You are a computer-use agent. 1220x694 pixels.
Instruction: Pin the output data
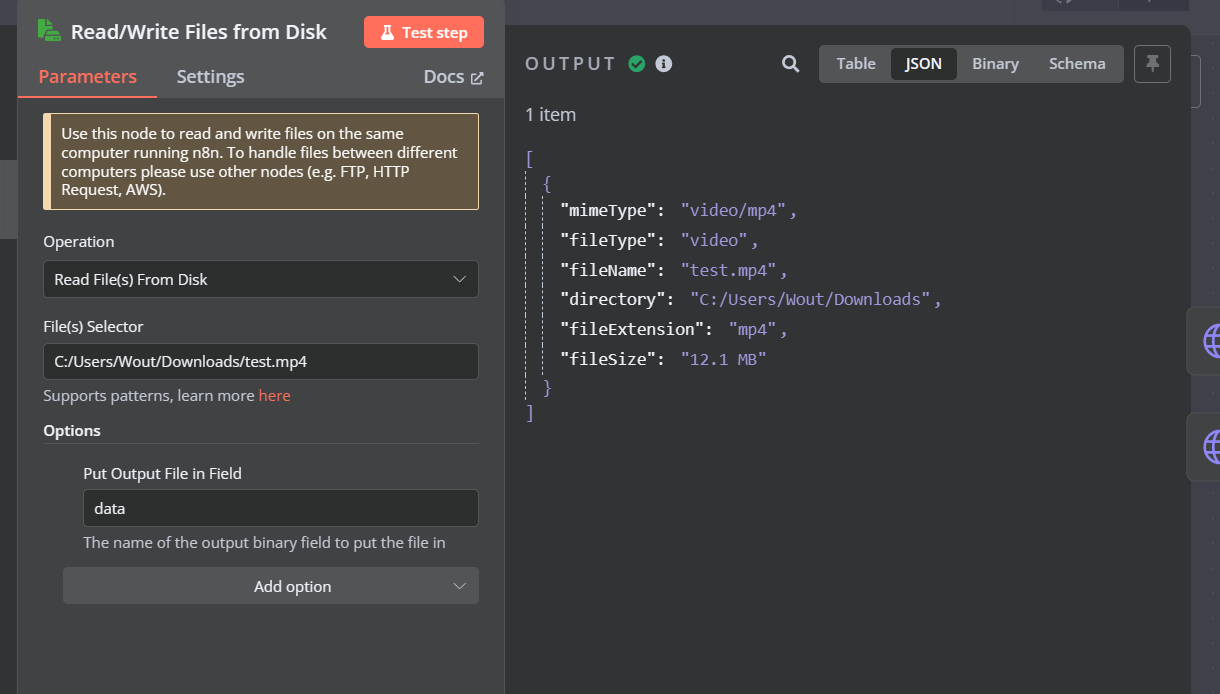[x=1153, y=64]
